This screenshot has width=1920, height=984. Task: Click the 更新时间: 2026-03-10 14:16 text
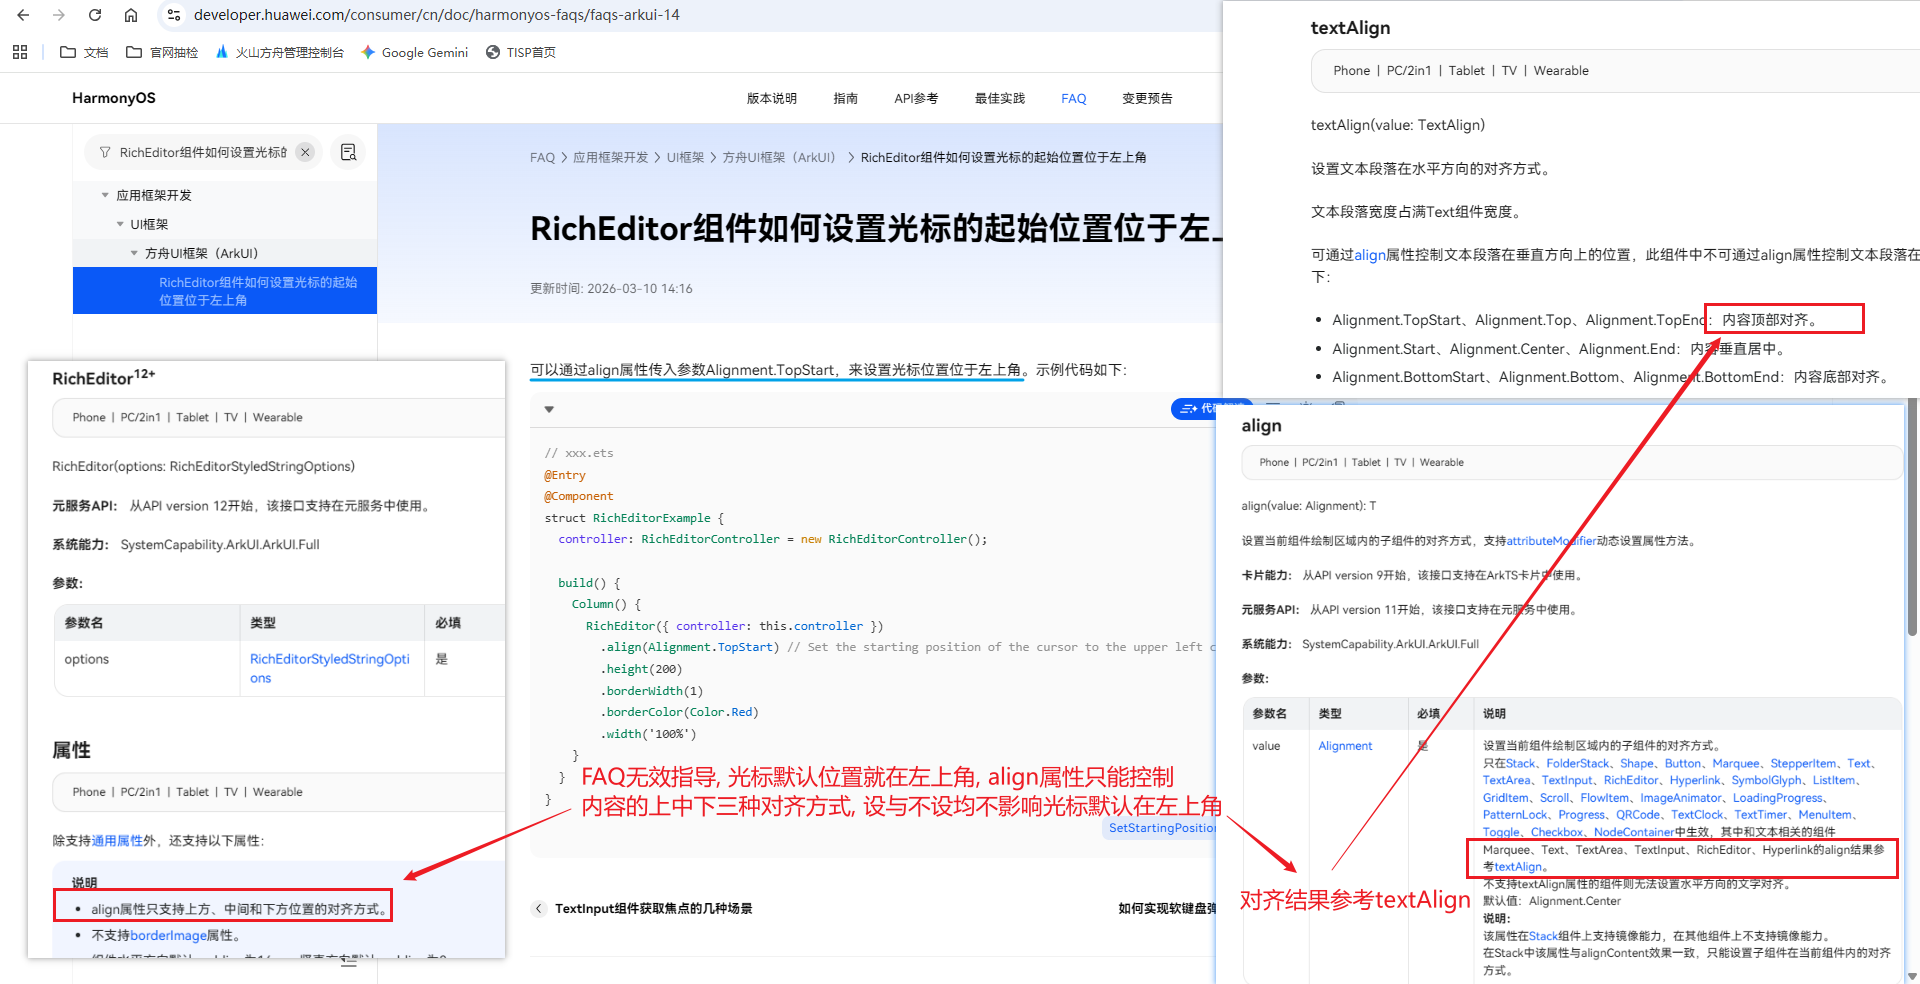[611, 288]
